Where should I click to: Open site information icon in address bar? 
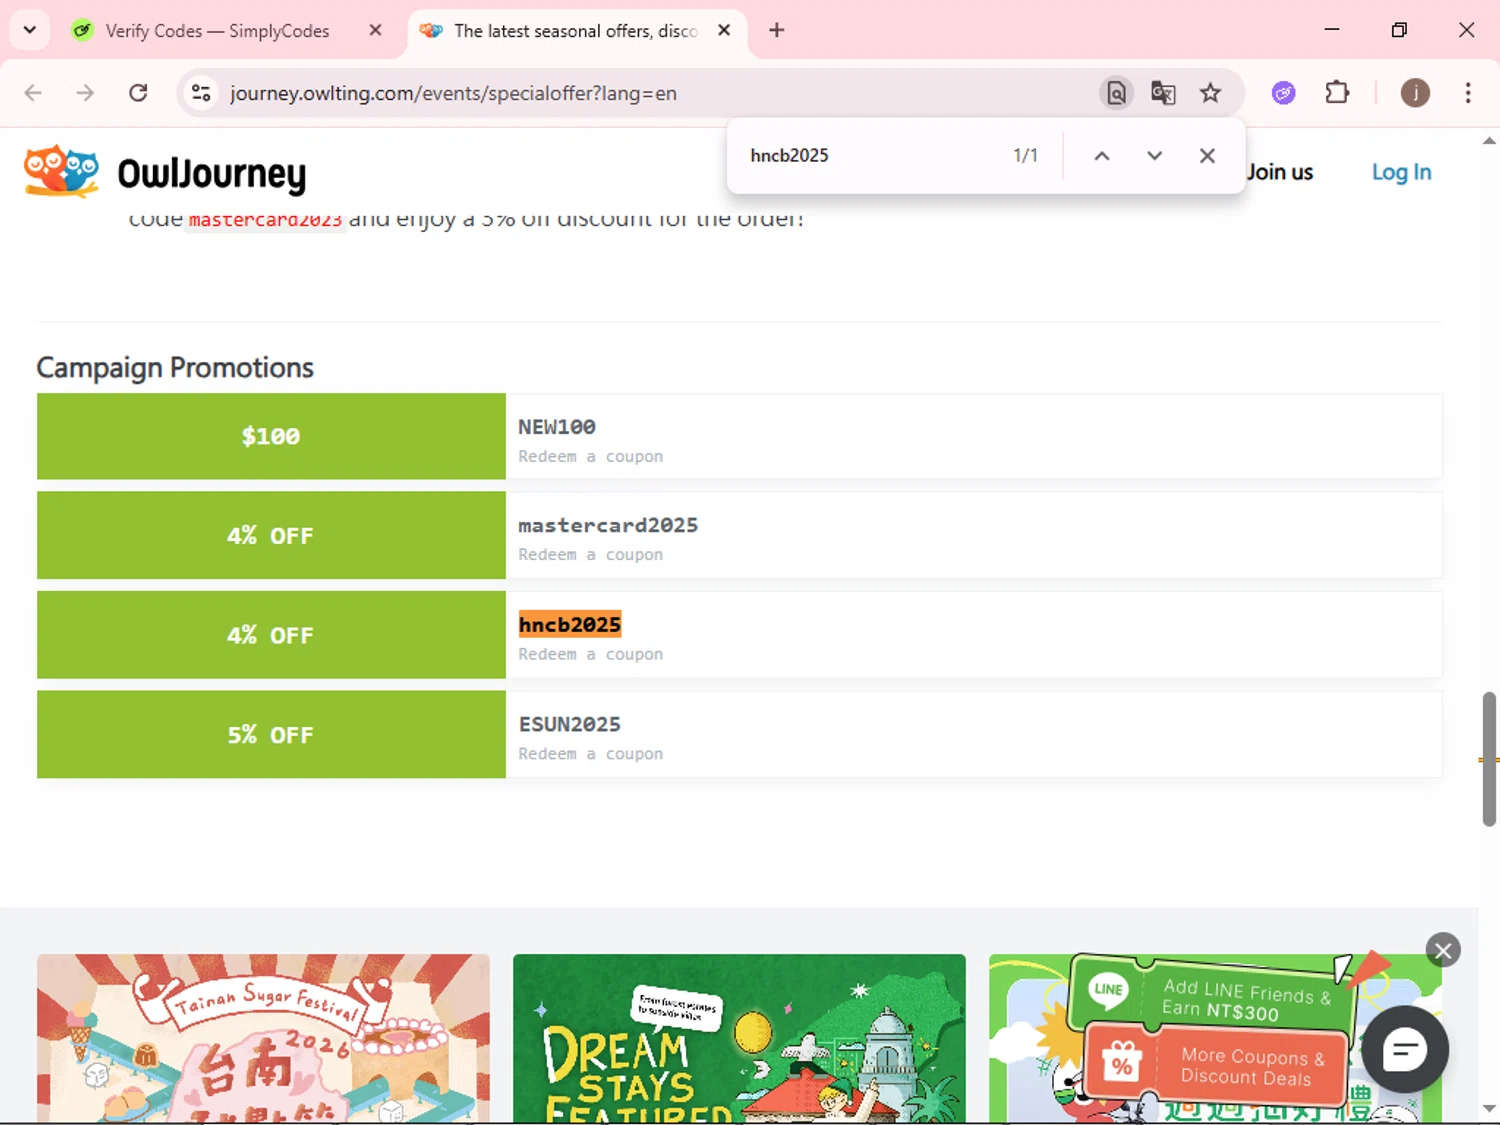(x=201, y=93)
